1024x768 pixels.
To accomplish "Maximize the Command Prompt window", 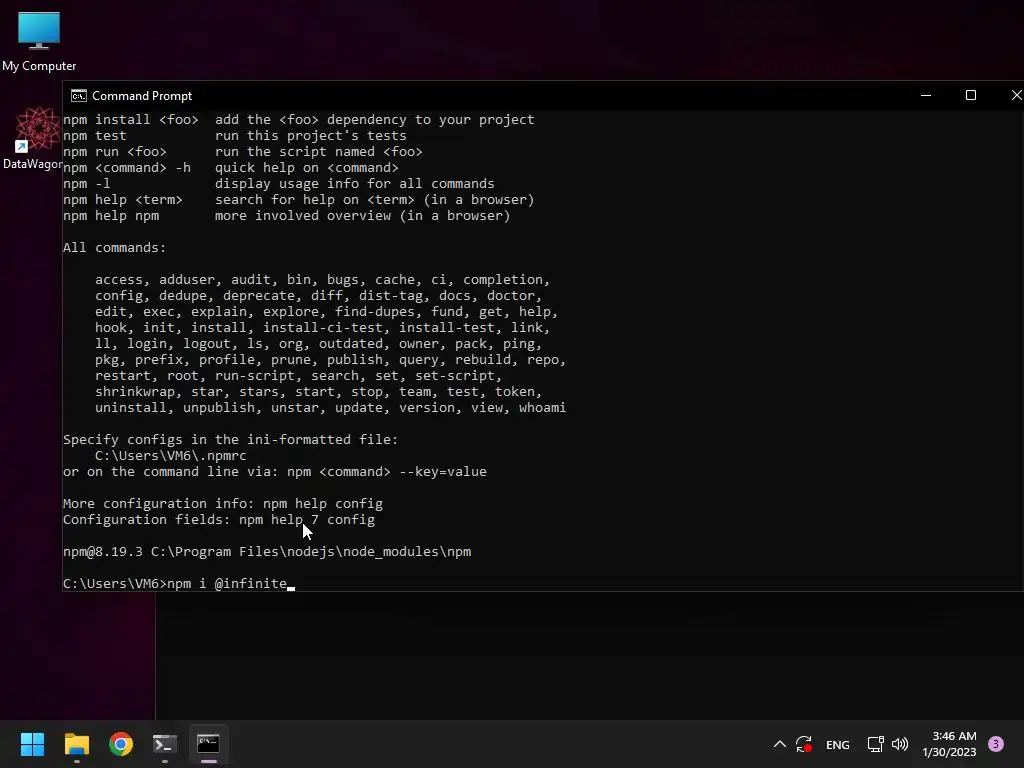I will coord(970,95).
